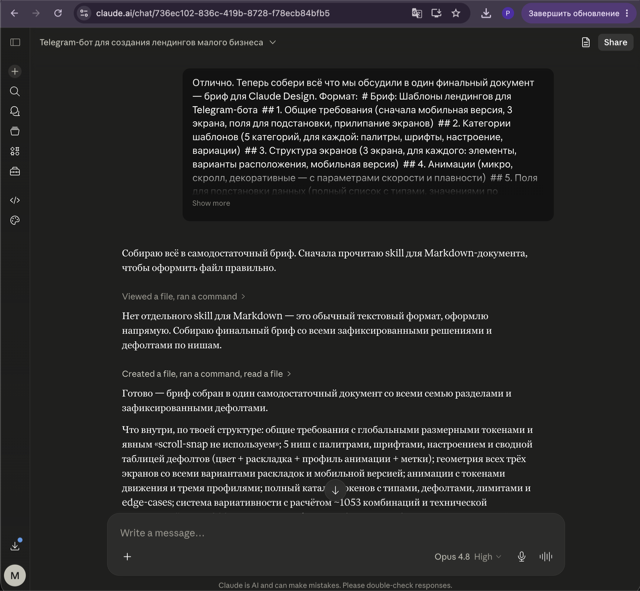The image size is (640, 591).
Task: Open the user account avatar M
Action: point(15,575)
